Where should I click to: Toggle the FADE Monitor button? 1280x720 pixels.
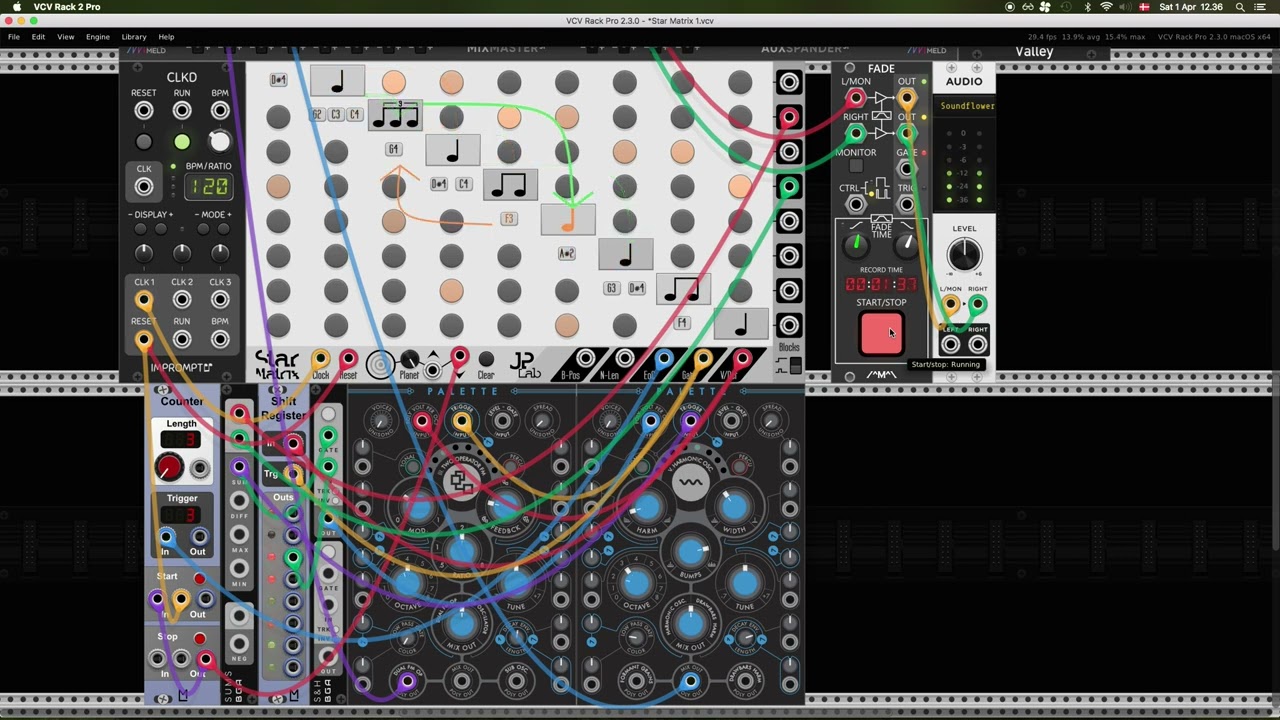pos(856,166)
